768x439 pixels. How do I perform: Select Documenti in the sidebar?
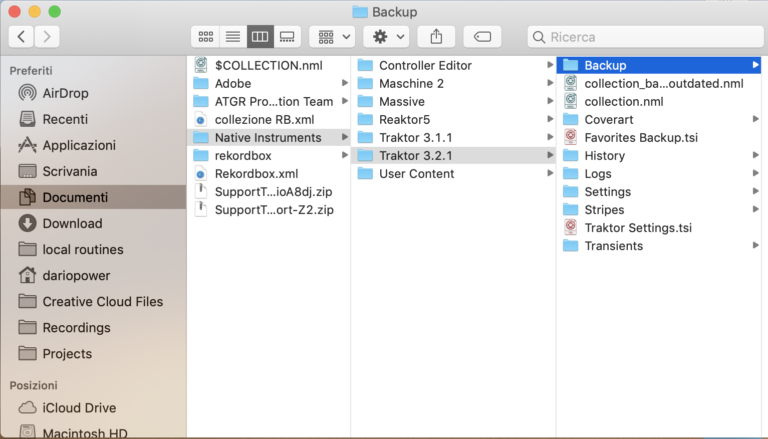point(93,197)
